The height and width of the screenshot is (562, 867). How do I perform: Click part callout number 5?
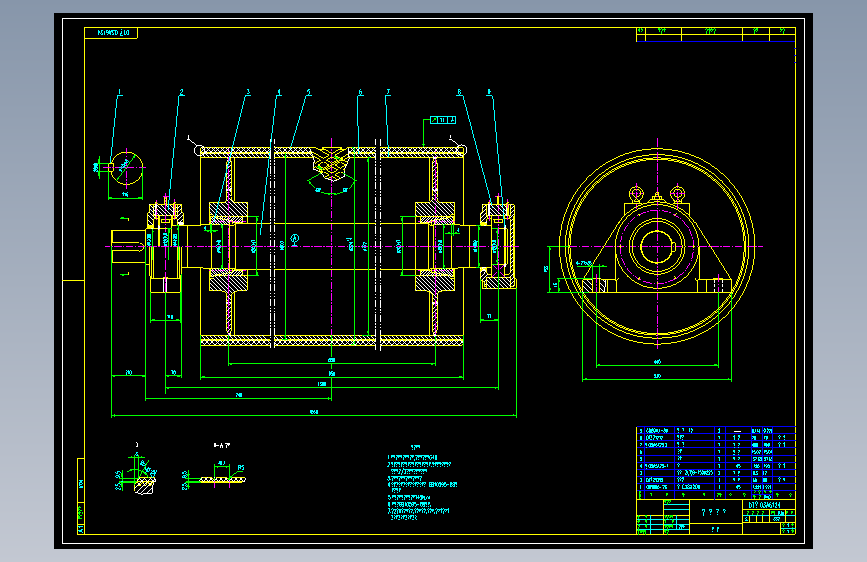(309, 92)
